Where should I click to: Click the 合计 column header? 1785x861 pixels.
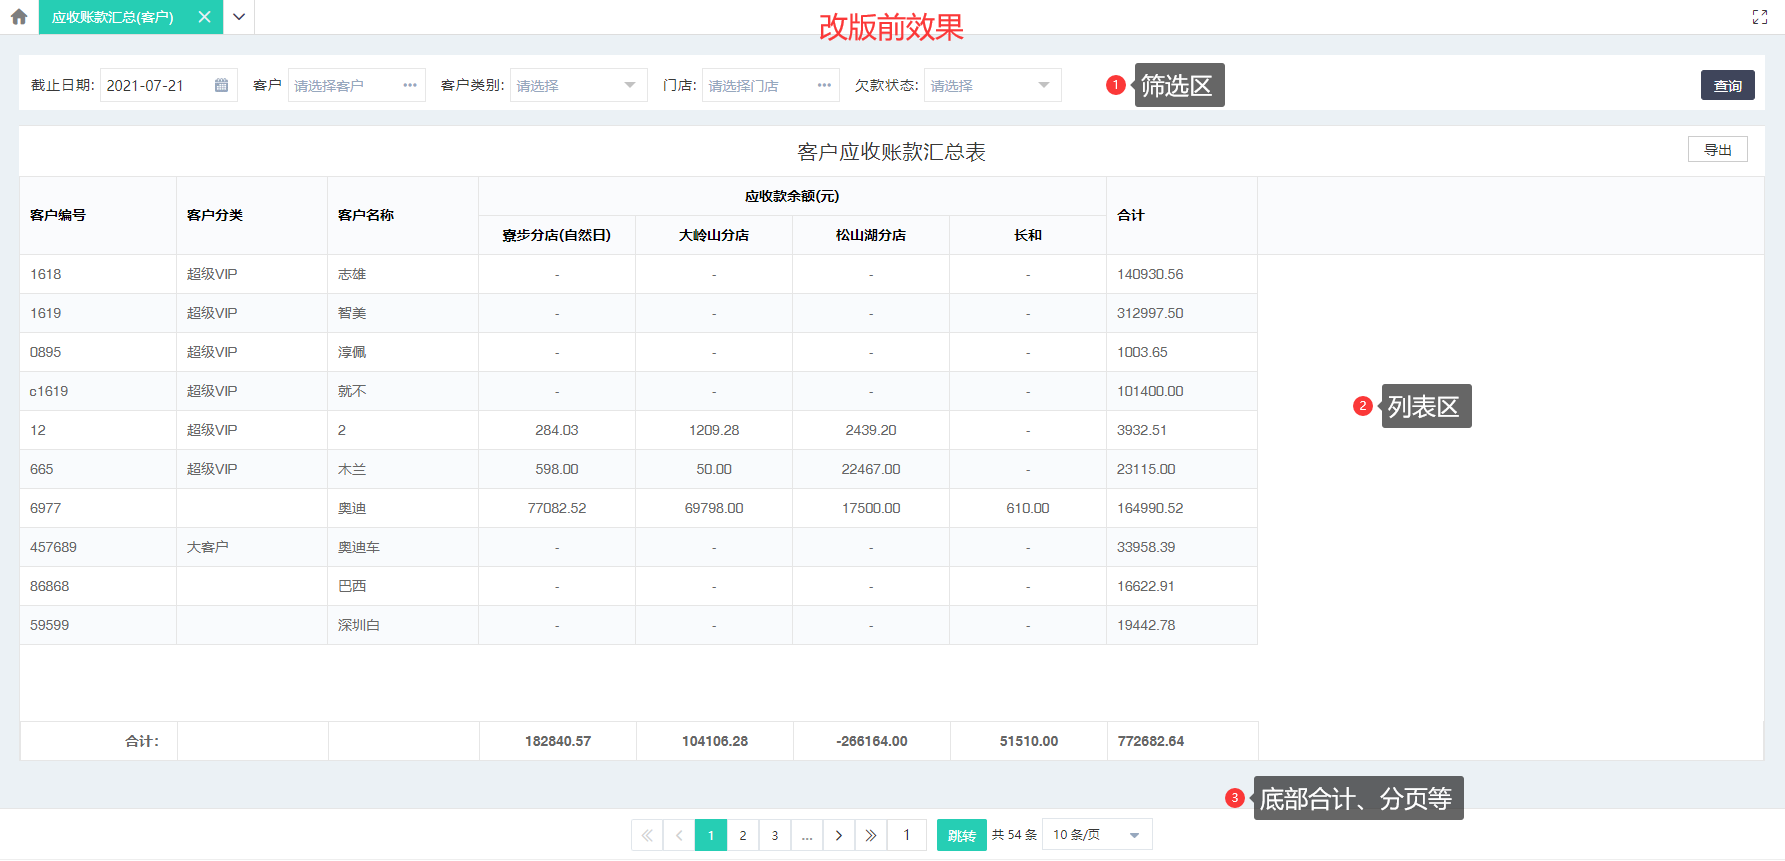pyautogui.click(x=1182, y=215)
